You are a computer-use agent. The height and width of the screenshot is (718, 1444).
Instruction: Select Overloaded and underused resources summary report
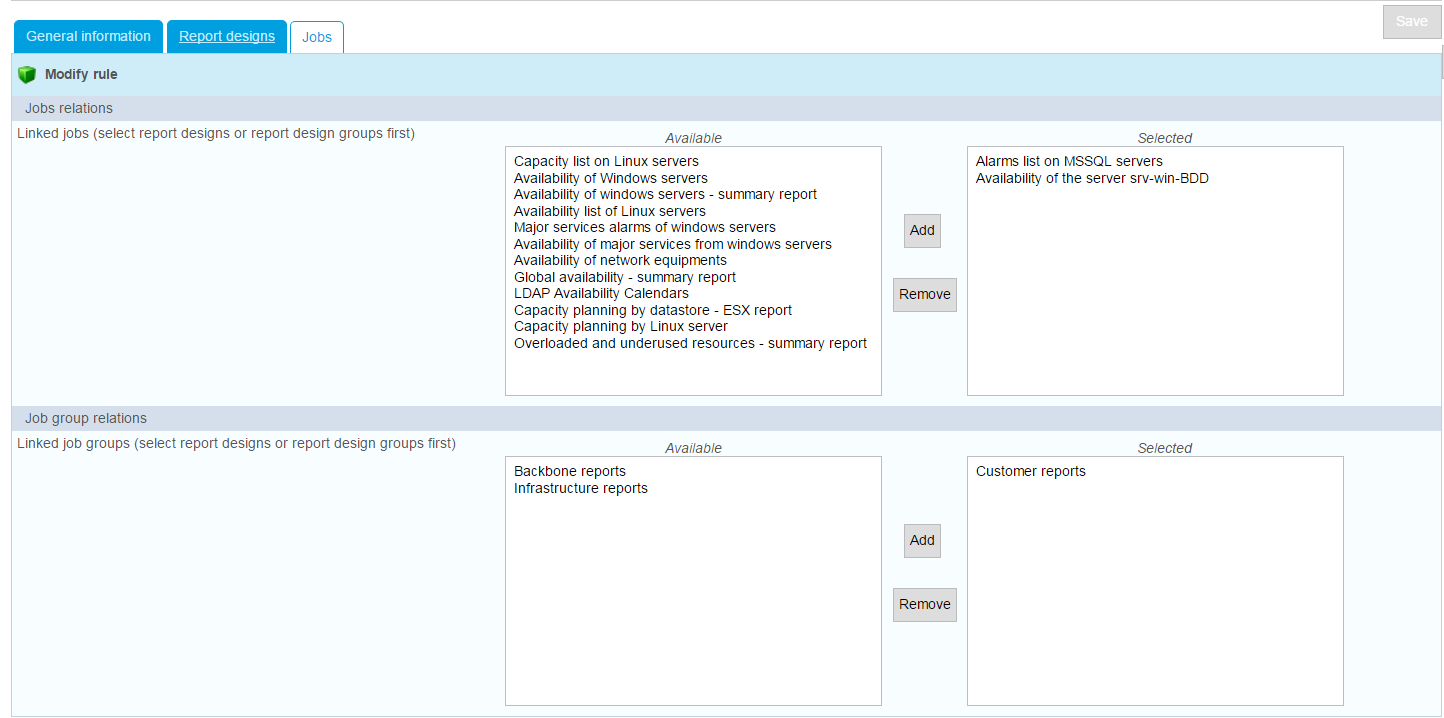pos(690,343)
